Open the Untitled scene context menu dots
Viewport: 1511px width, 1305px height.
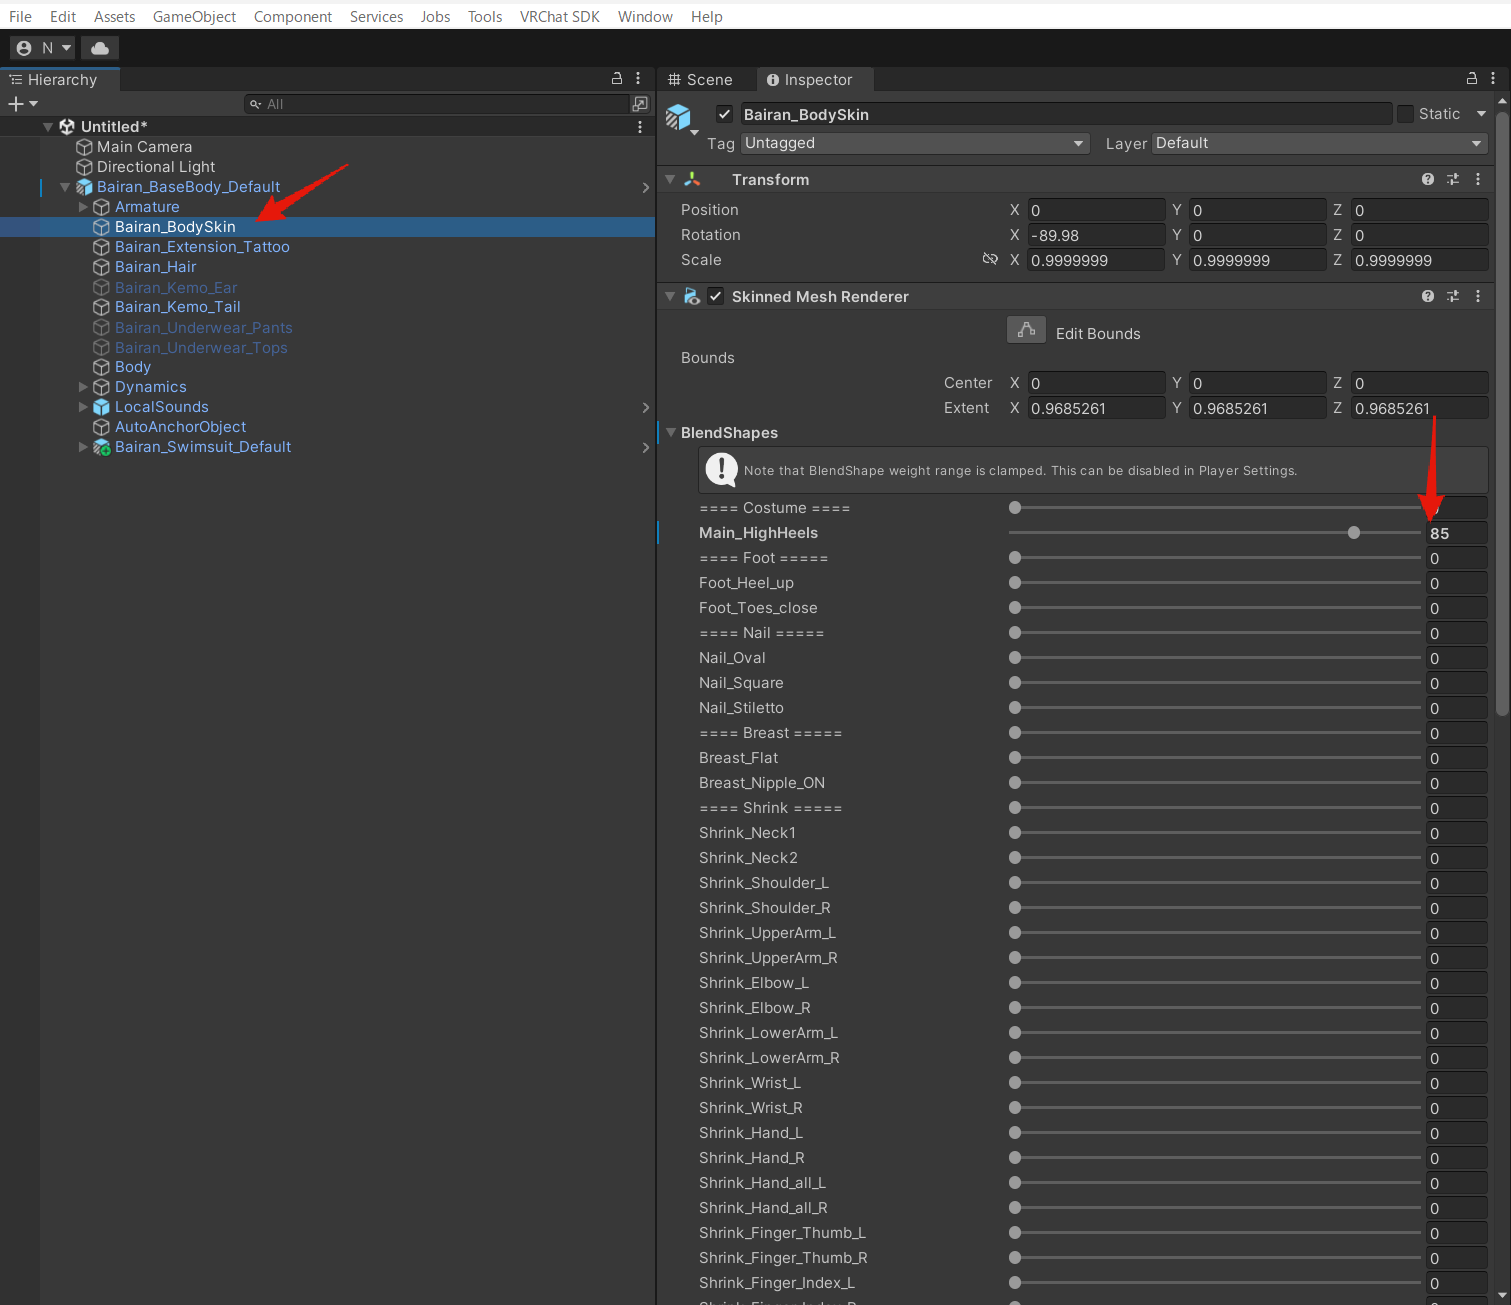(640, 127)
